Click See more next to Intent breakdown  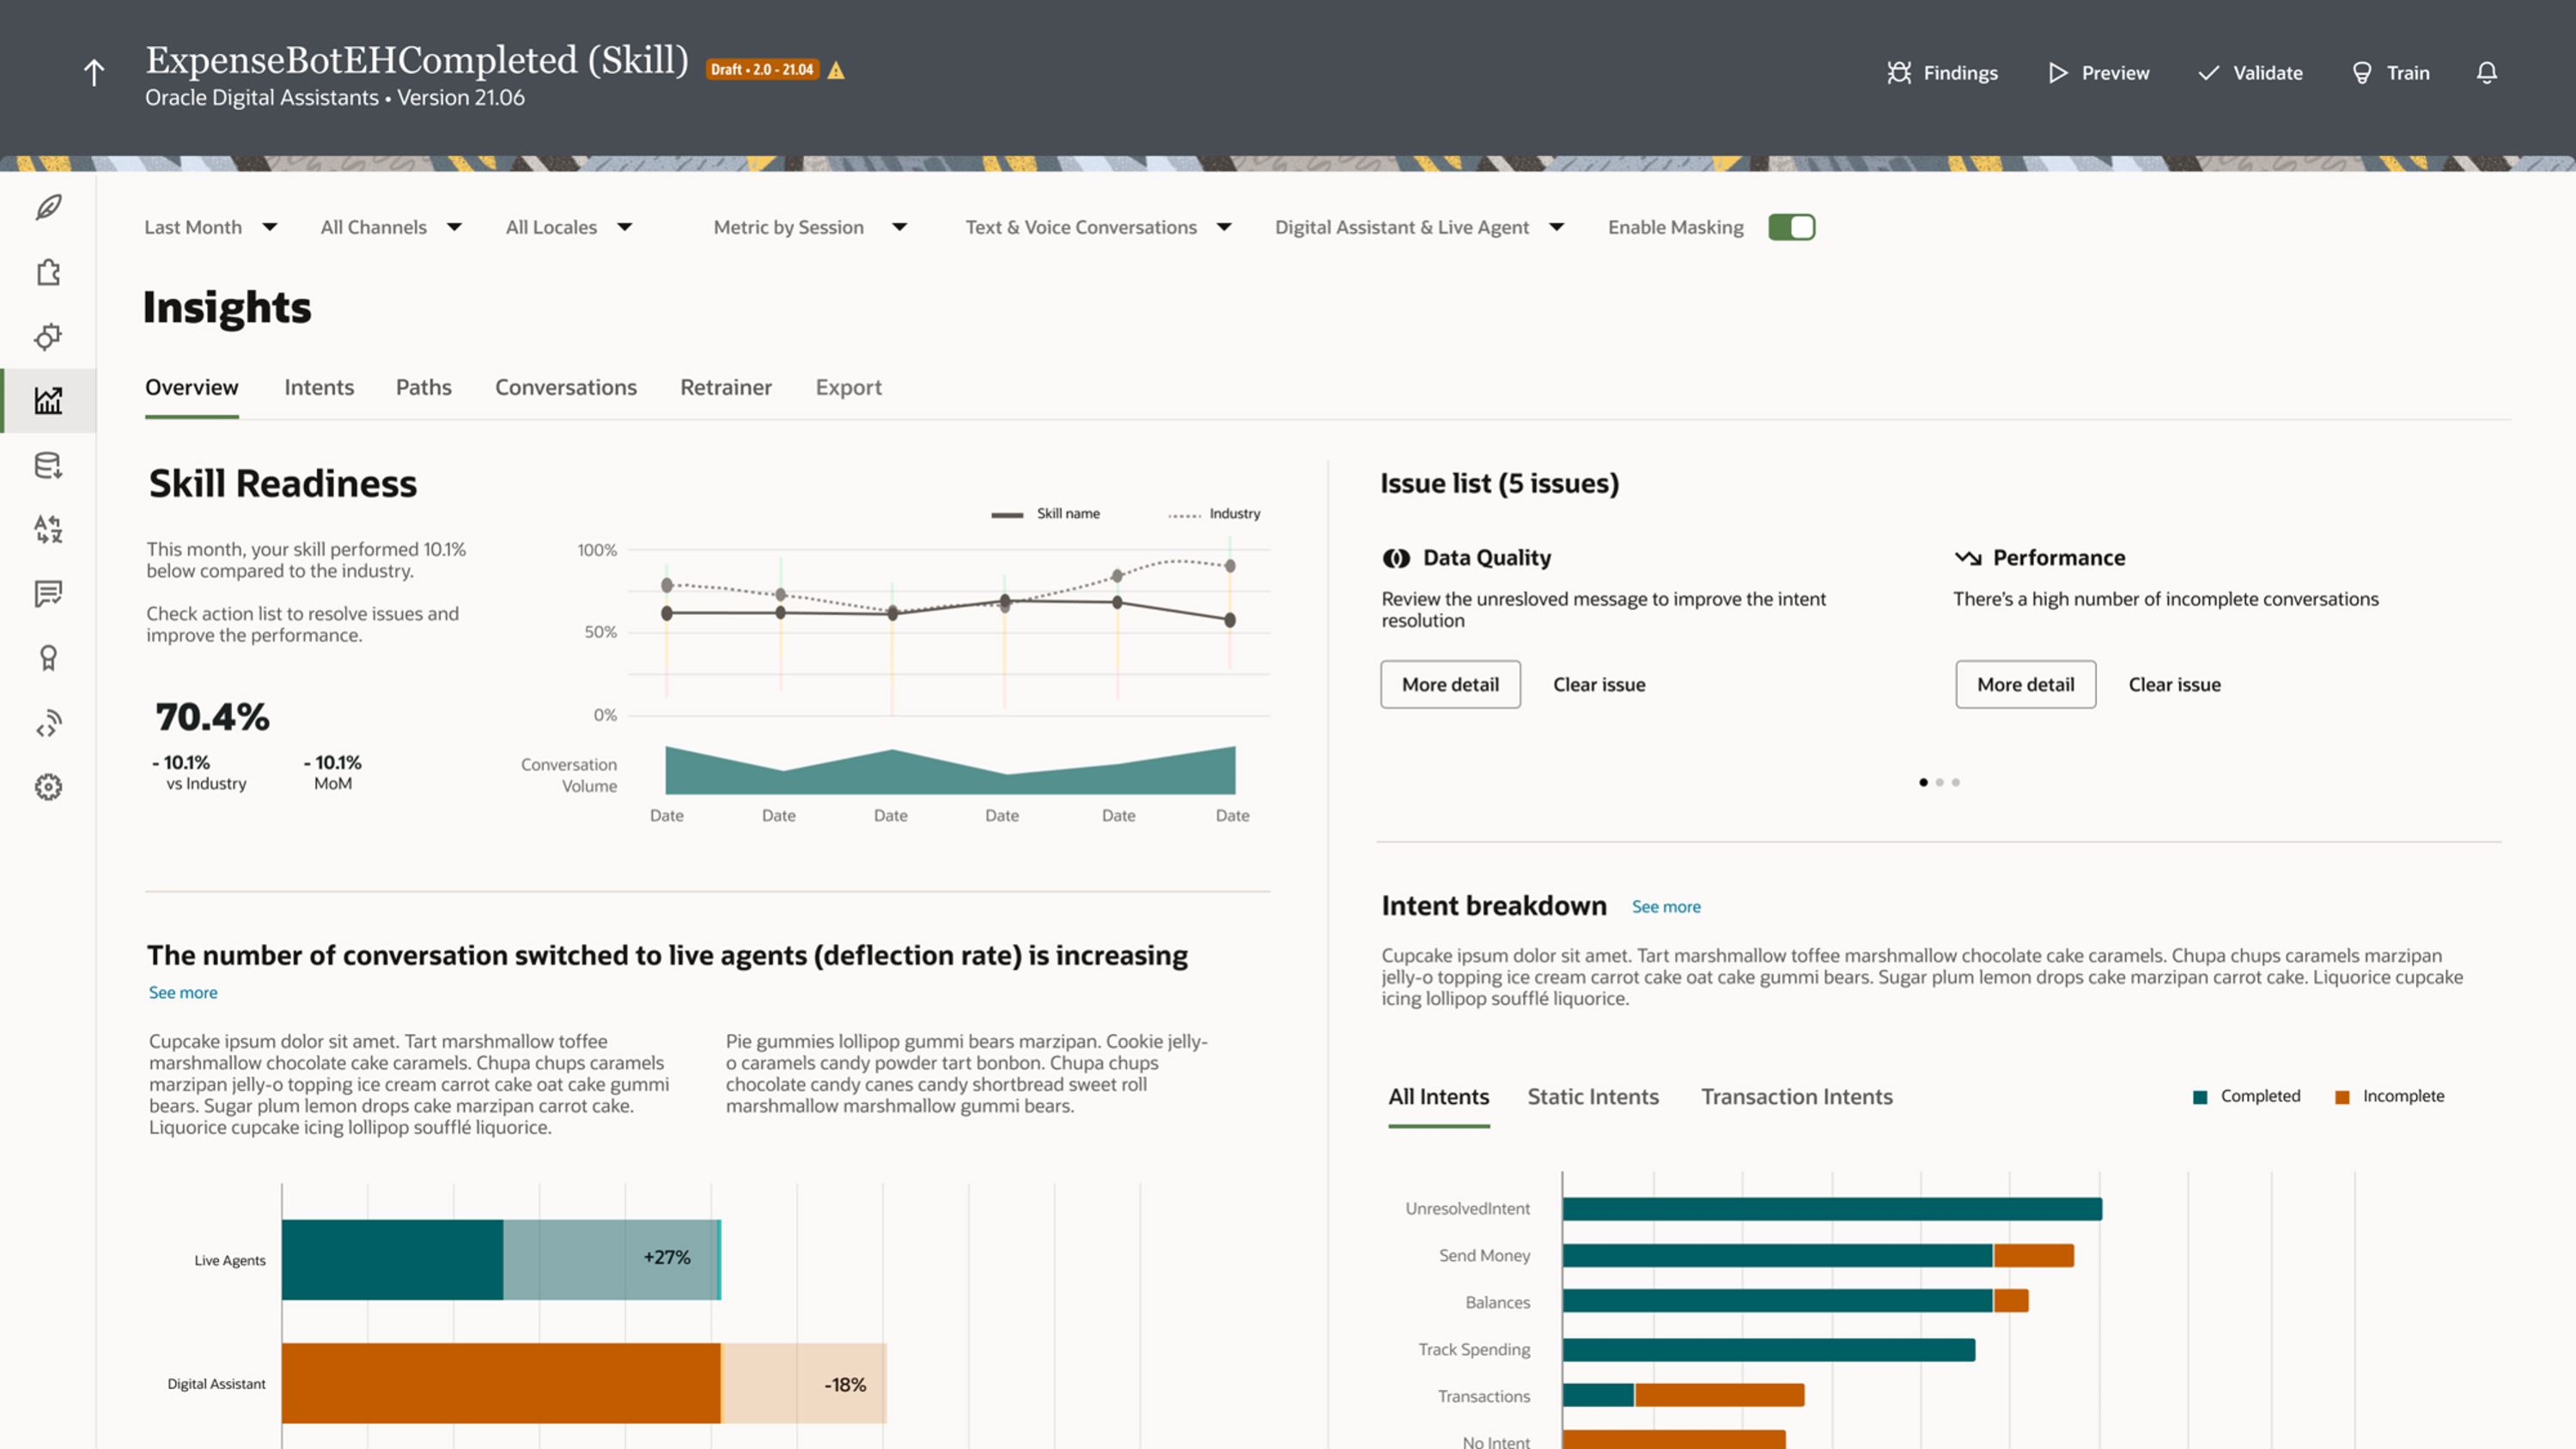click(1666, 906)
